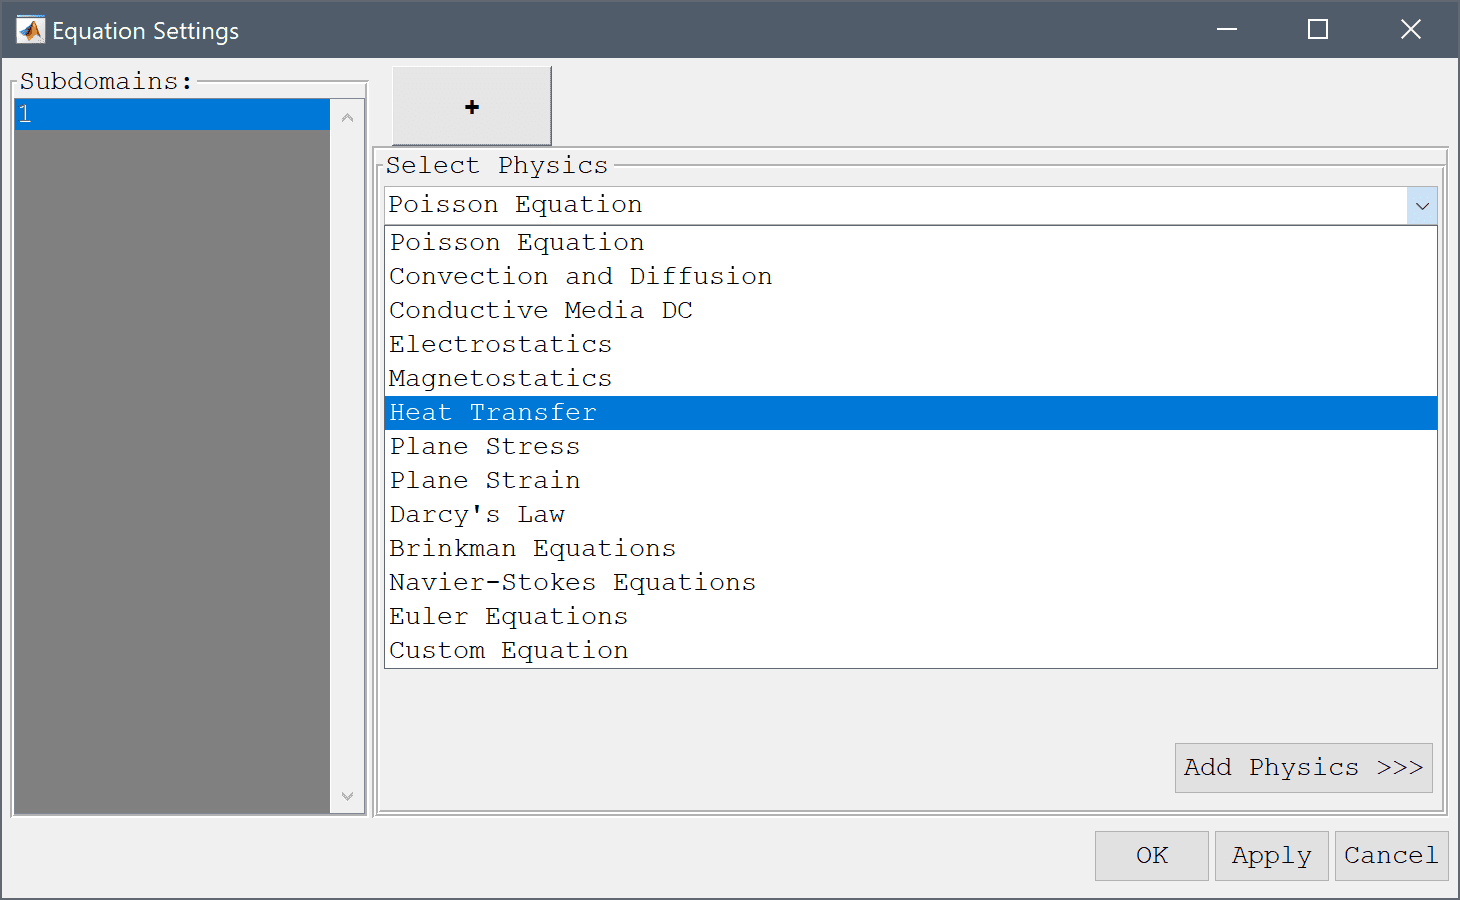This screenshot has width=1460, height=900.
Task: Choose Plane Stress physics mode
Action: click(x=911, y=447)
